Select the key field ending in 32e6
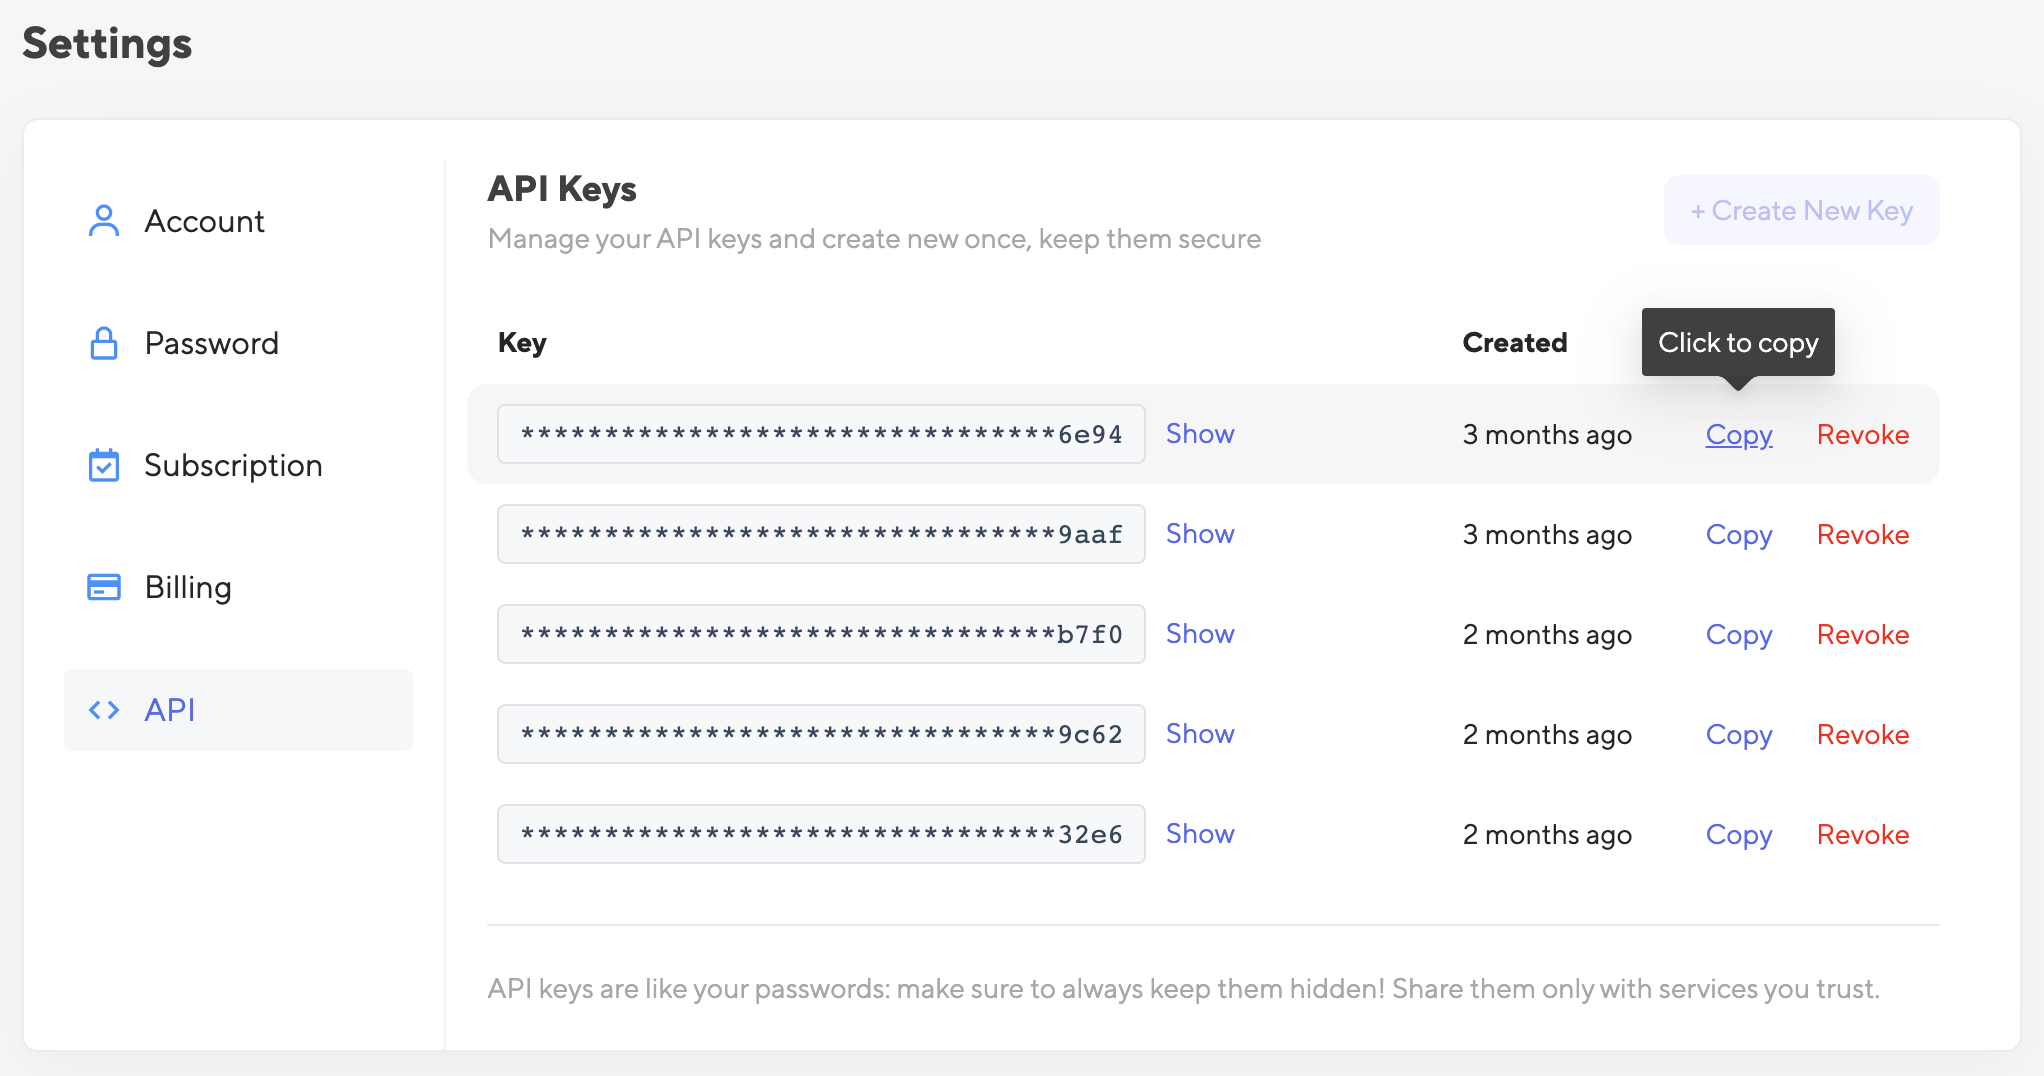The image size is (2044, 1076). [x=821, y=834]
